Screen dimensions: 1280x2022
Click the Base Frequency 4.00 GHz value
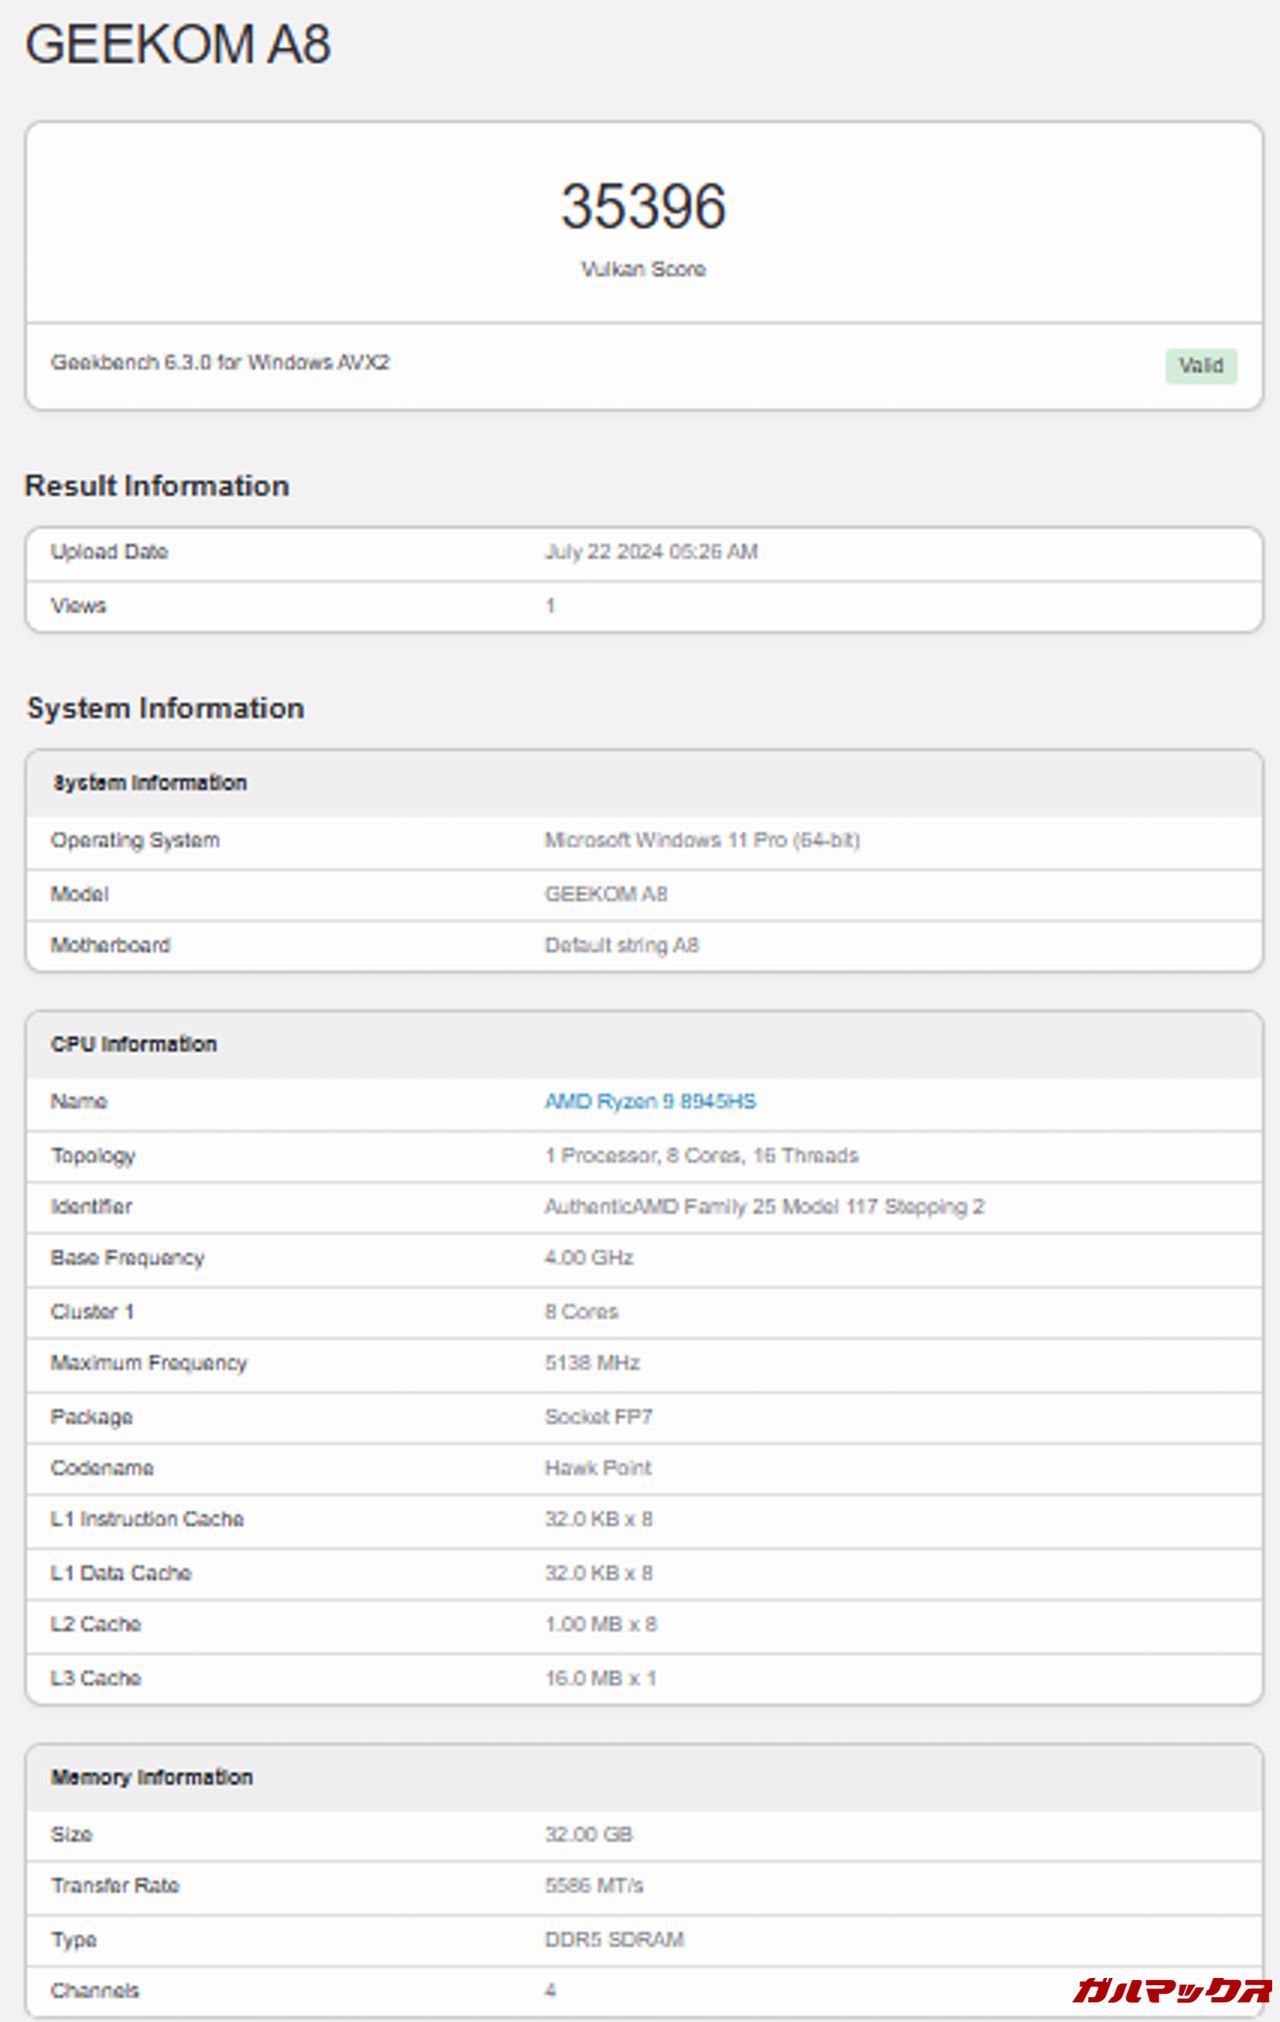click(589, 1258)
